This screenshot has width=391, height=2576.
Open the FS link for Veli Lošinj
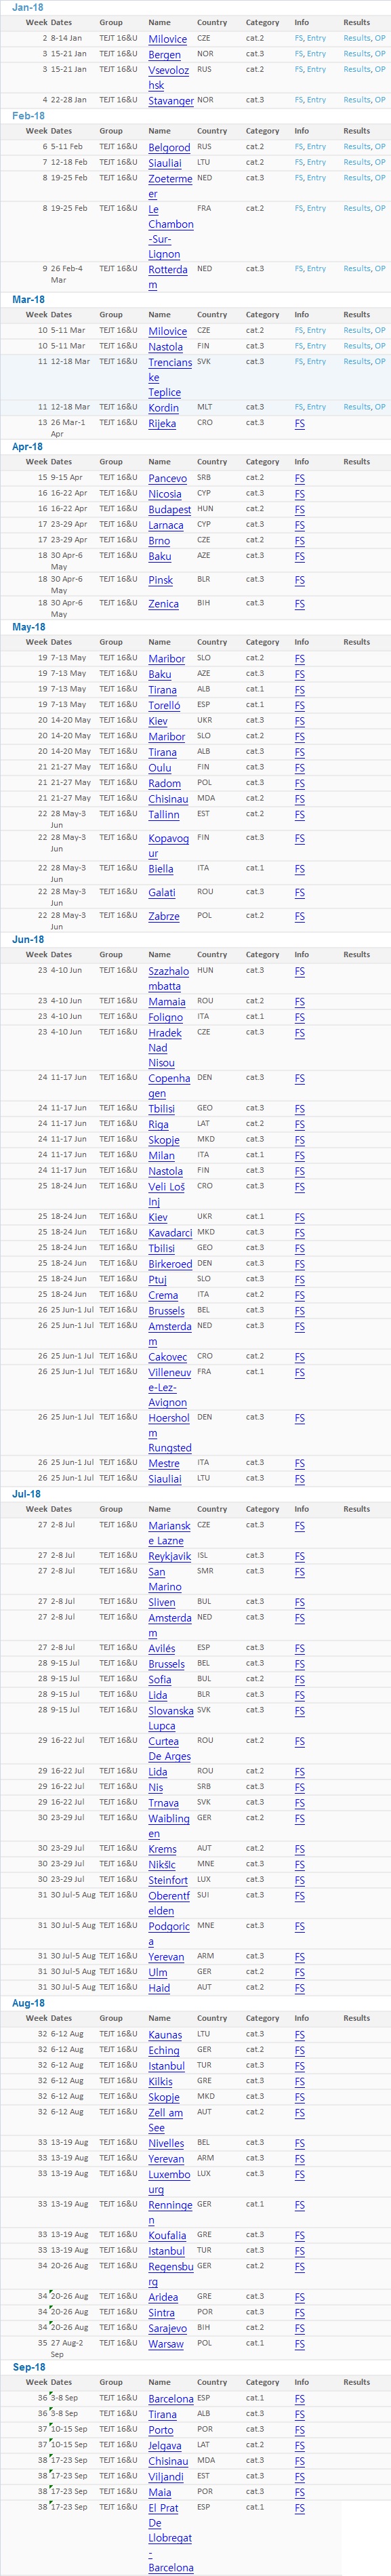[x=299, y=1187]
